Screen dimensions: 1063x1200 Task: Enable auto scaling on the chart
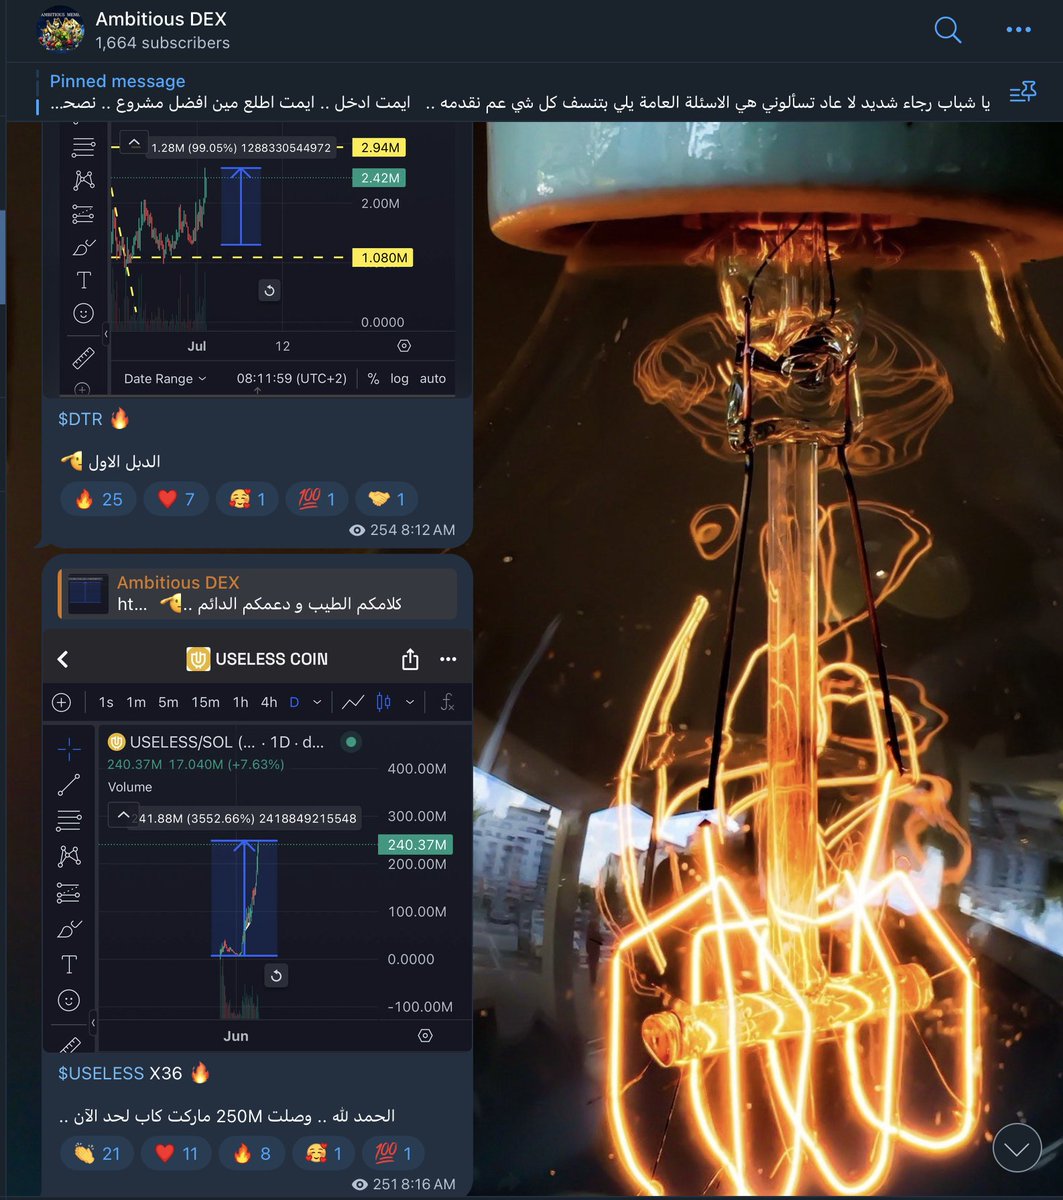(432, 378)
